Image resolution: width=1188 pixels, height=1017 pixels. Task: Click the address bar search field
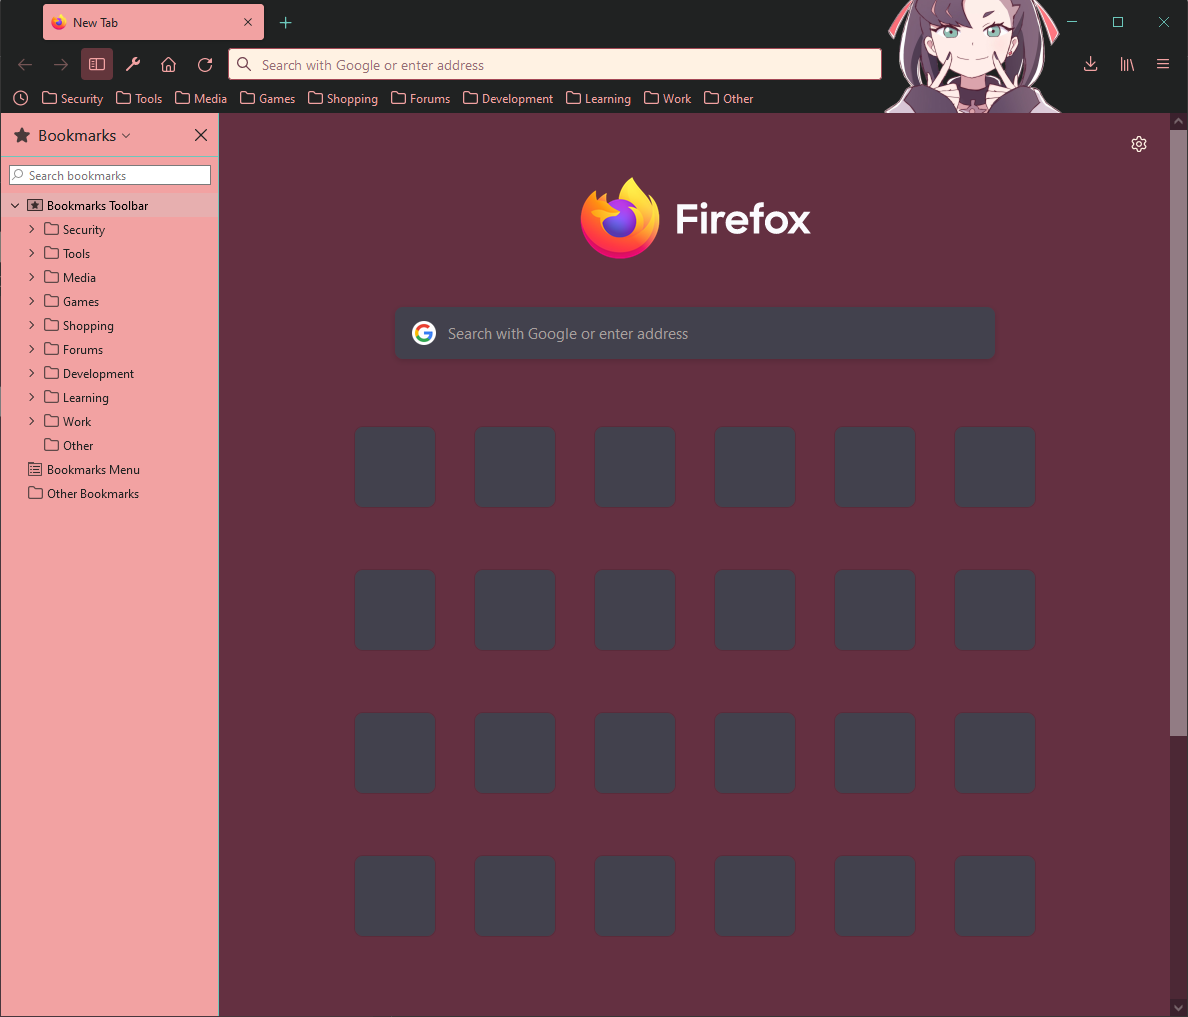tap(555, 64)
